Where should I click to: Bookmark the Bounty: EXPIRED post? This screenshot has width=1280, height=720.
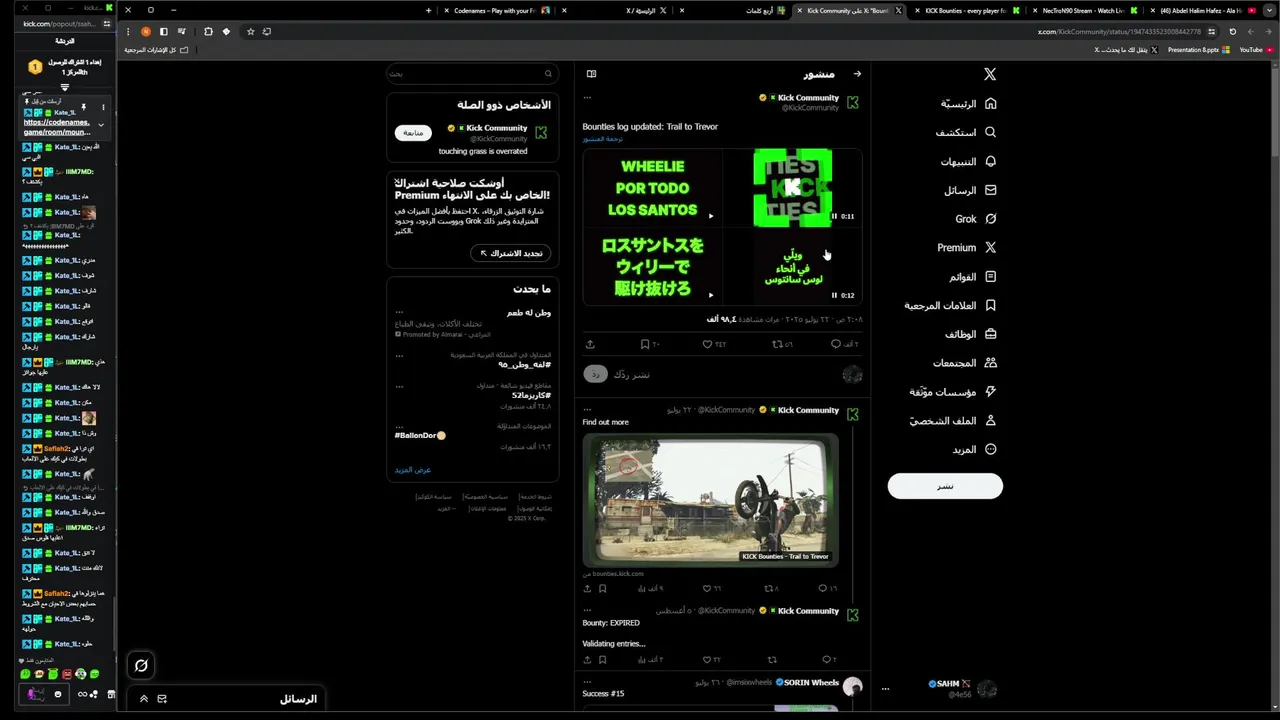[x=602, y=660]
